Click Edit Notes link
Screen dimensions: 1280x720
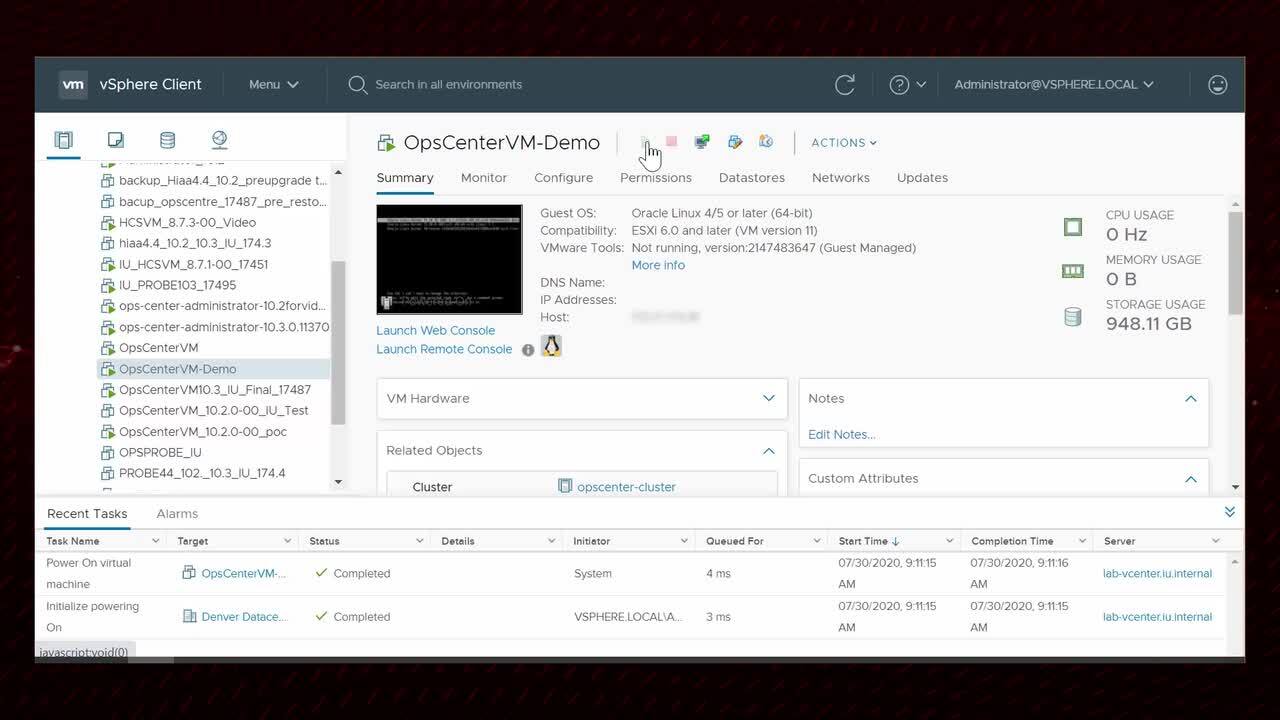click(841, 435)
